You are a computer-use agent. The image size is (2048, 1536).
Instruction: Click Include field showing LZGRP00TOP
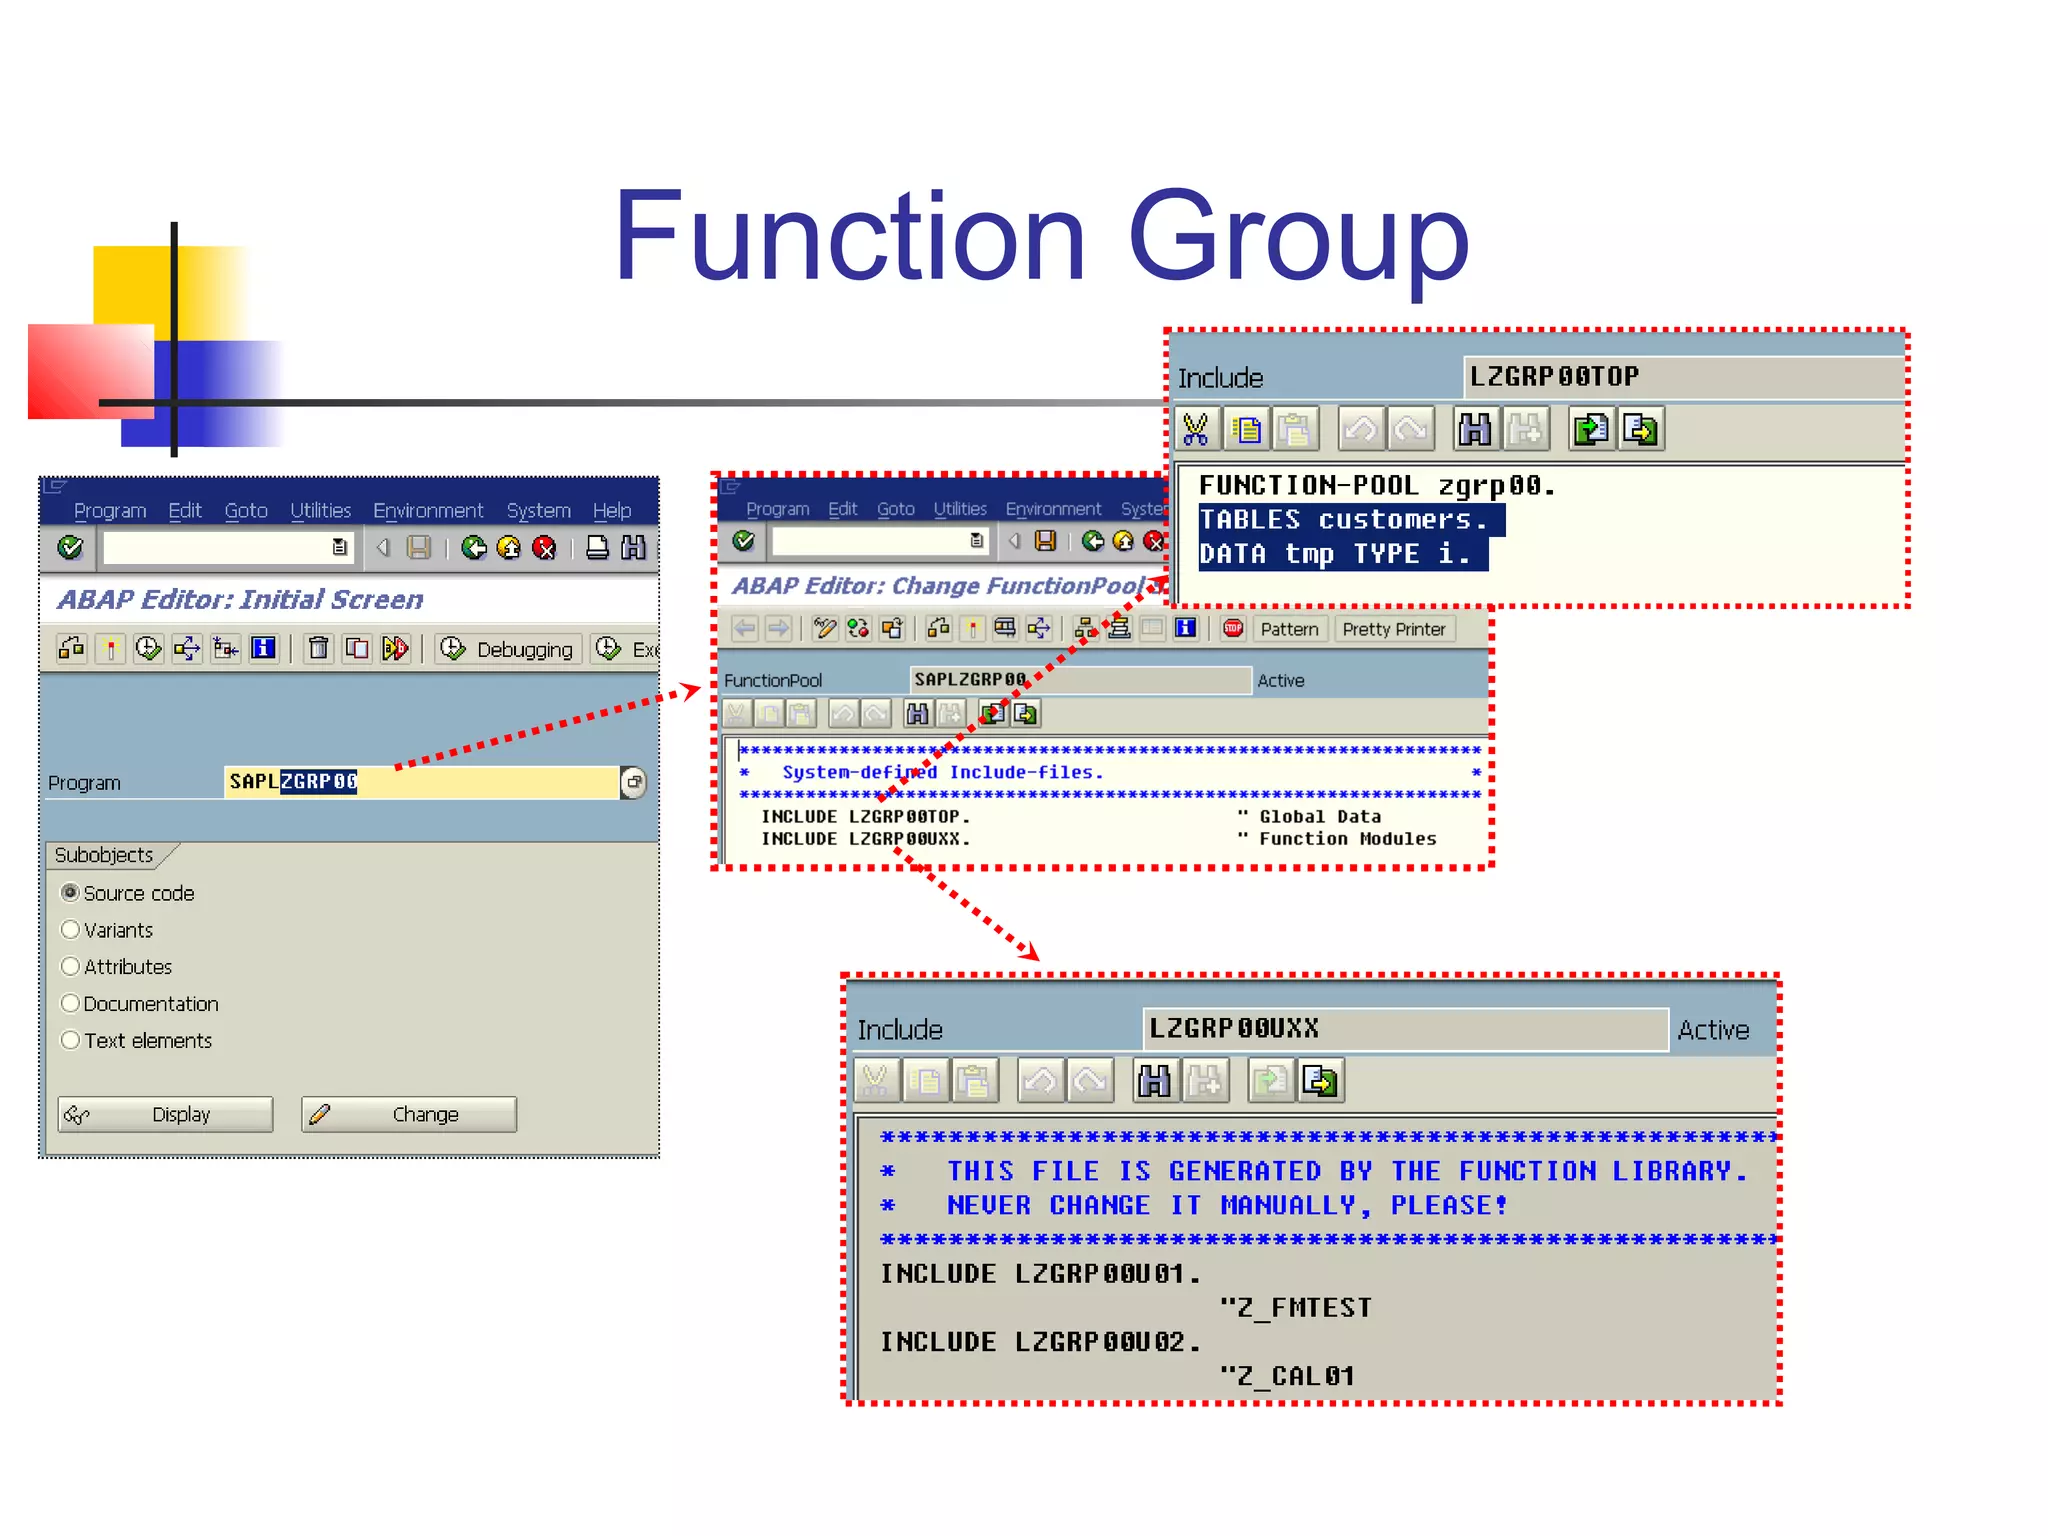click(x=1684, y=377)
